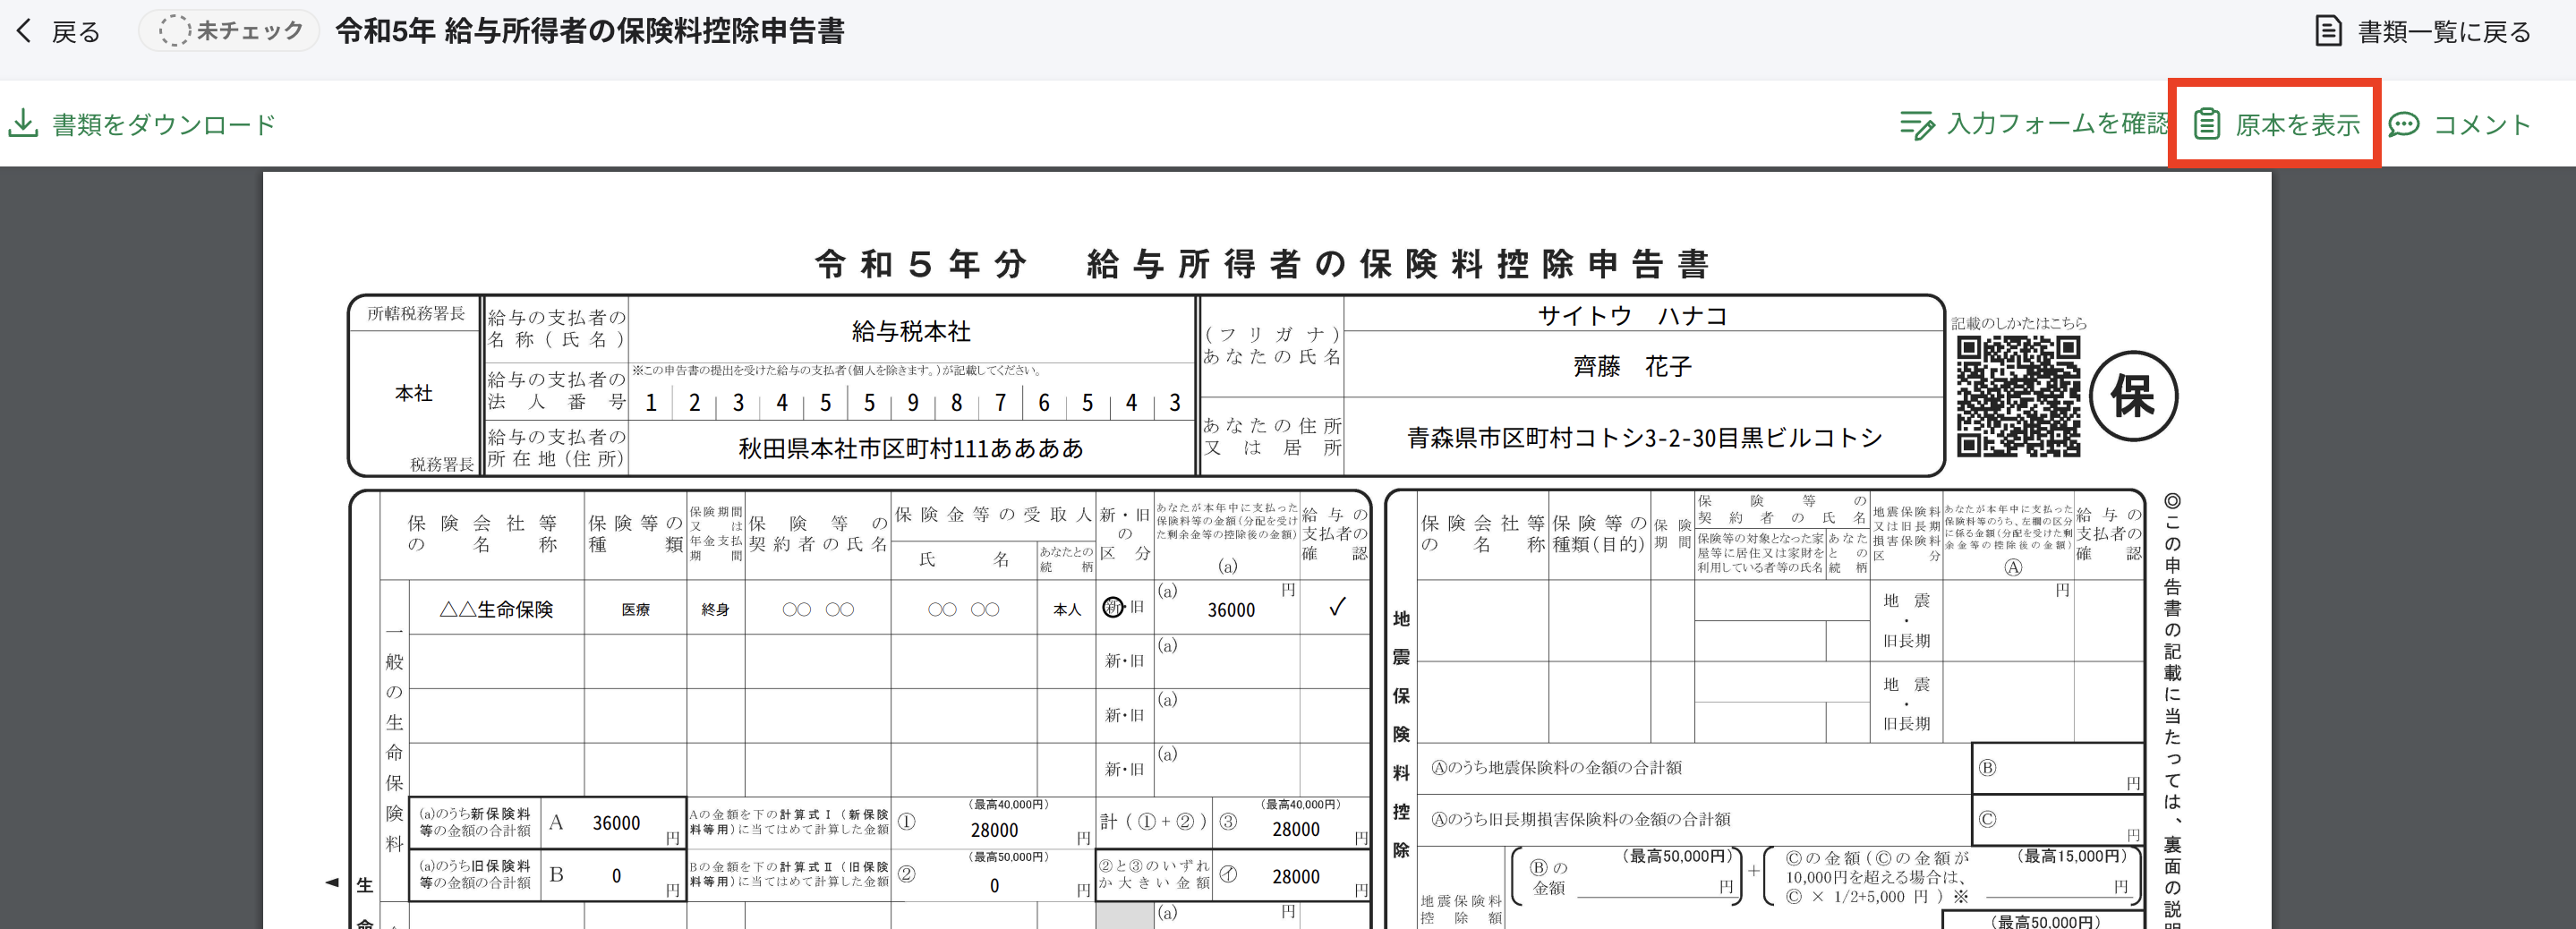Image resolution: width=2576 pixels, height=929 pixels.
Task: Click the 未チェック status badge
Action: coord(229,31)
